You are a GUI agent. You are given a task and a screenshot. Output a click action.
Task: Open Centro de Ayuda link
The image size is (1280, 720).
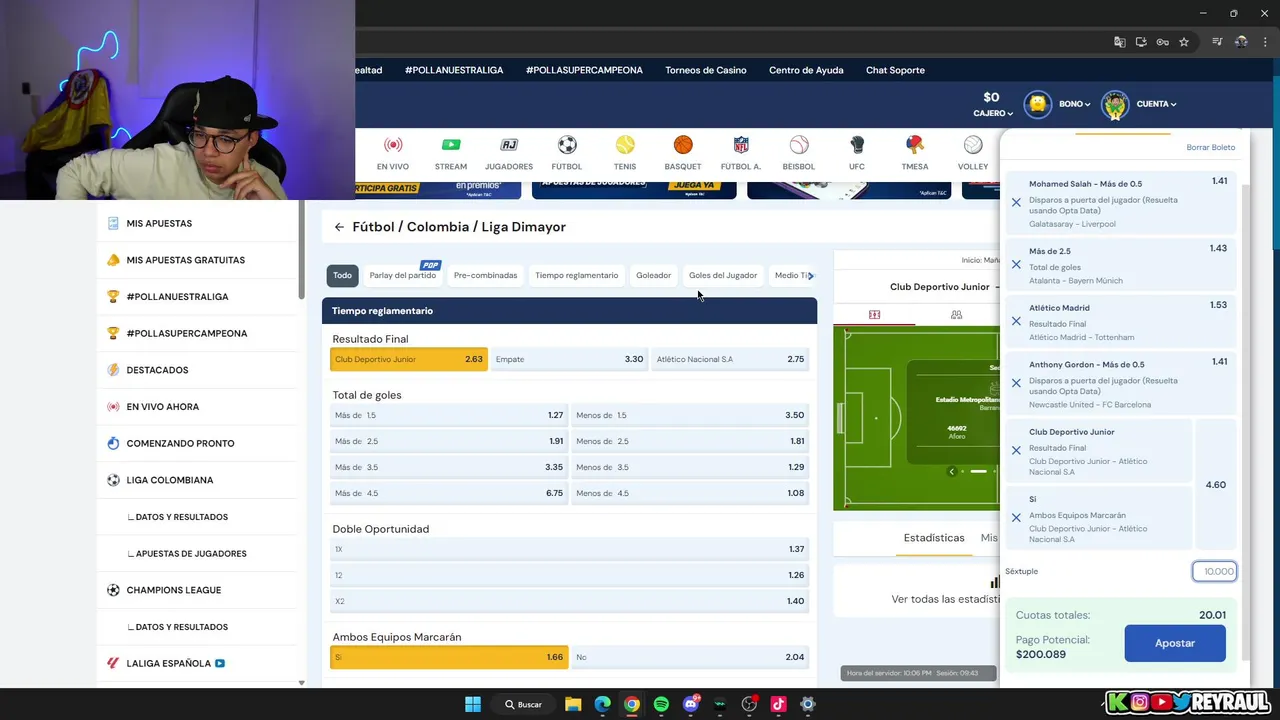click(806, 70)
